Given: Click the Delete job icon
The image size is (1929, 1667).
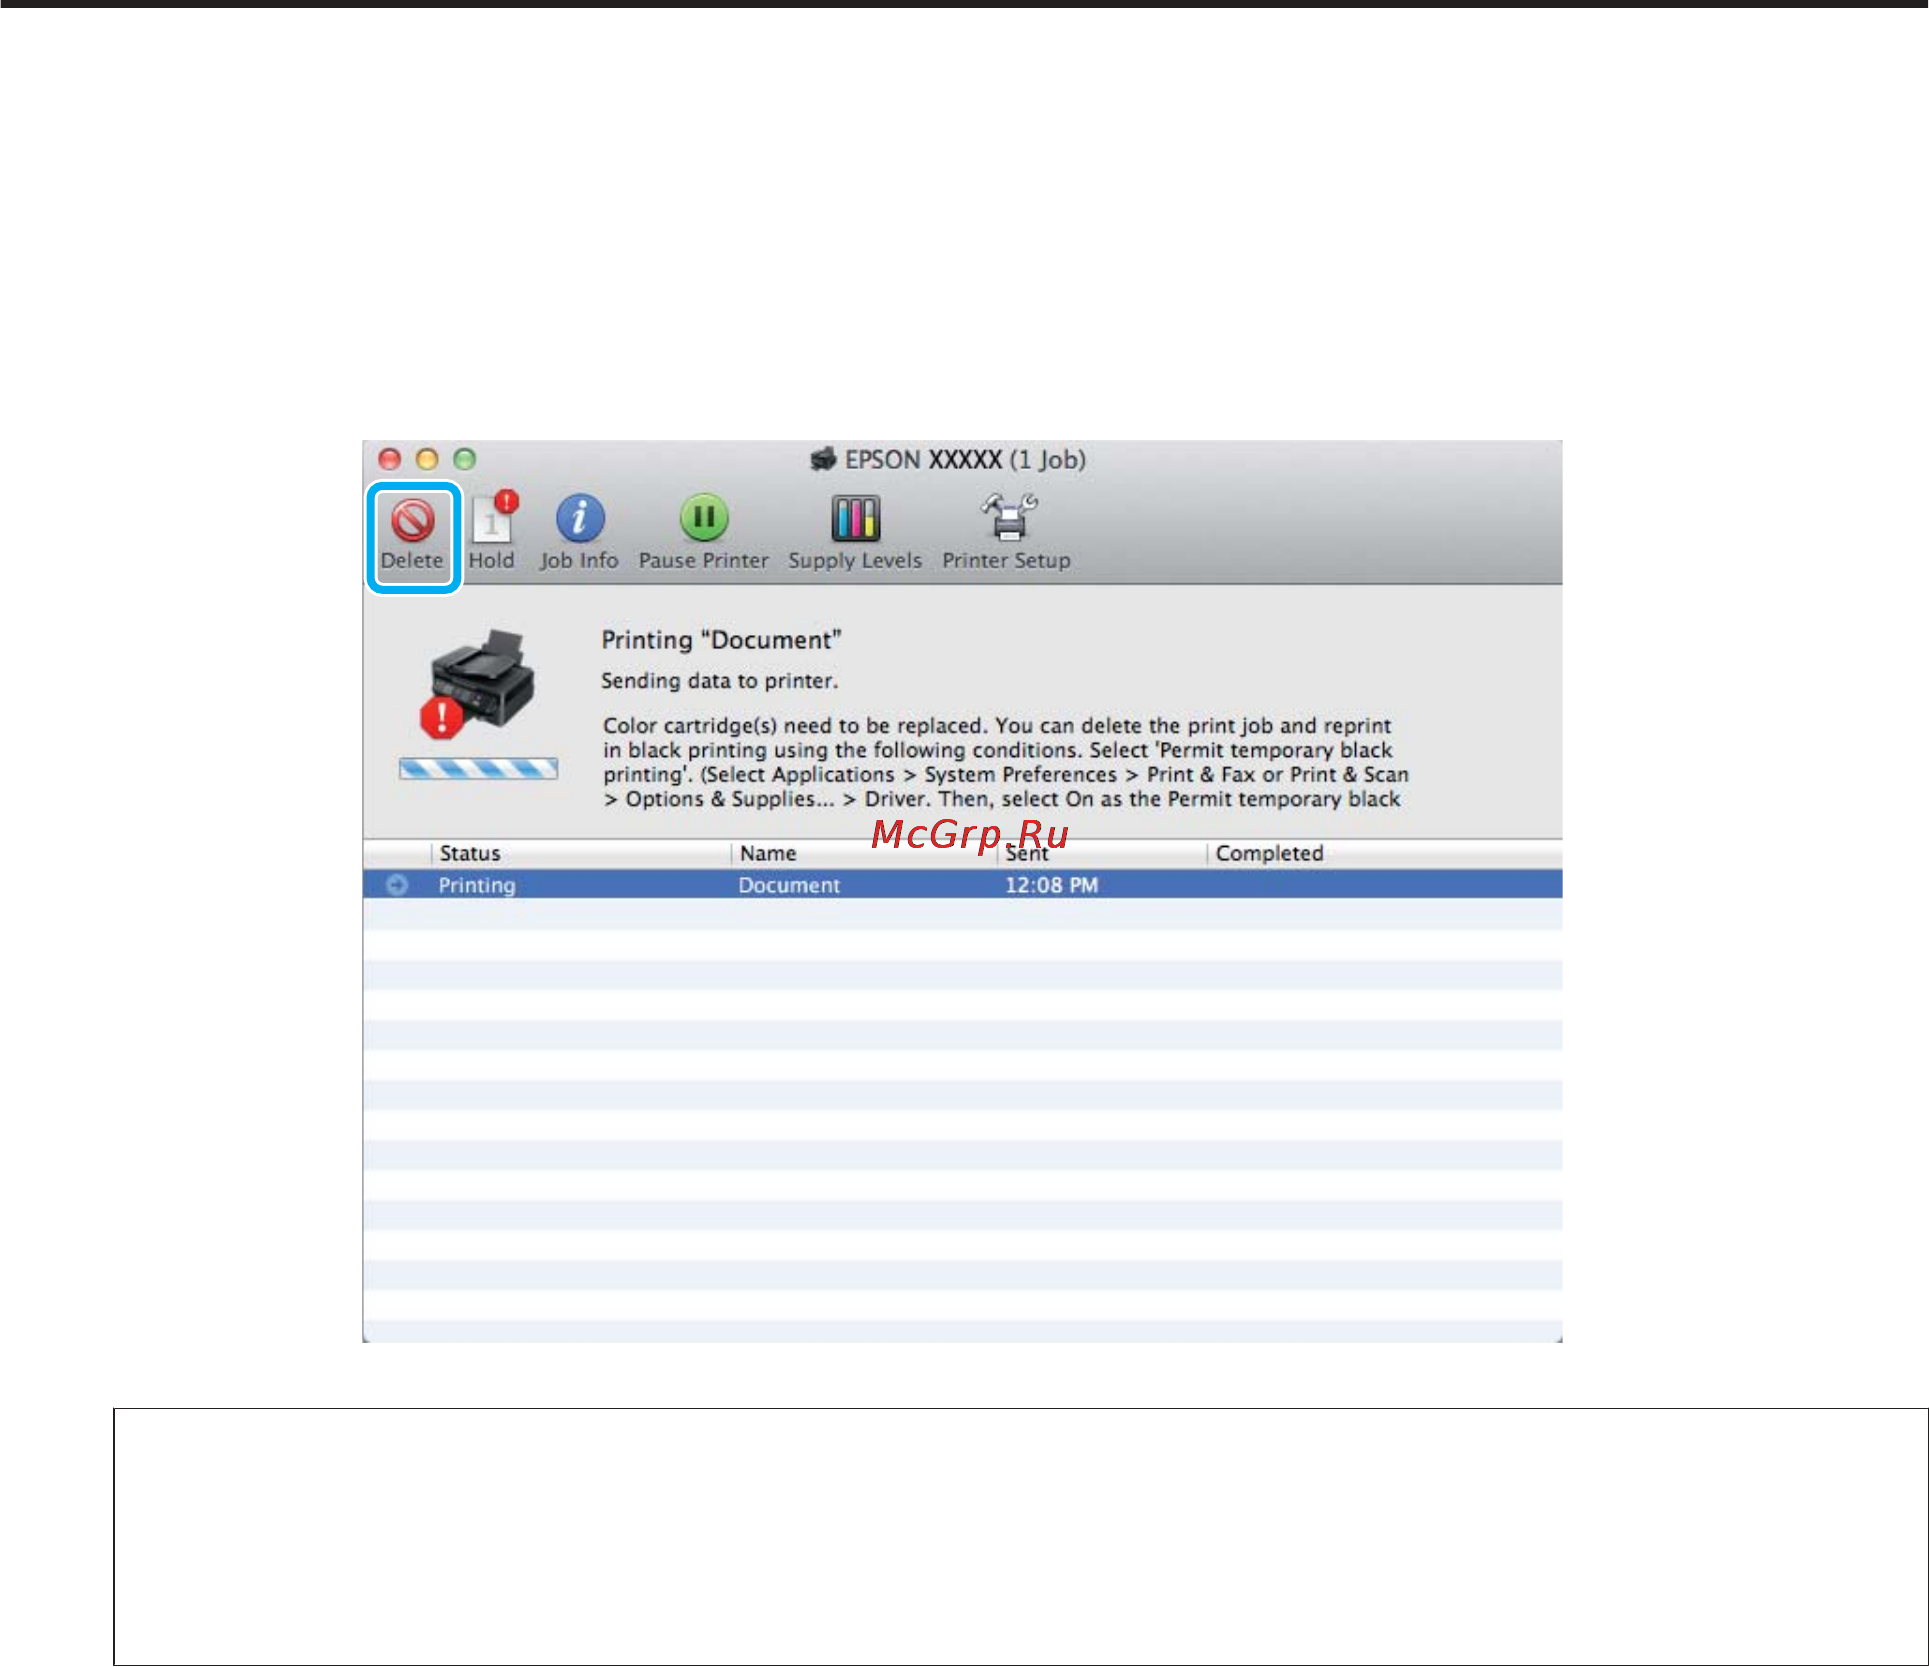Looking at the screenshot, I should [412, 534].
